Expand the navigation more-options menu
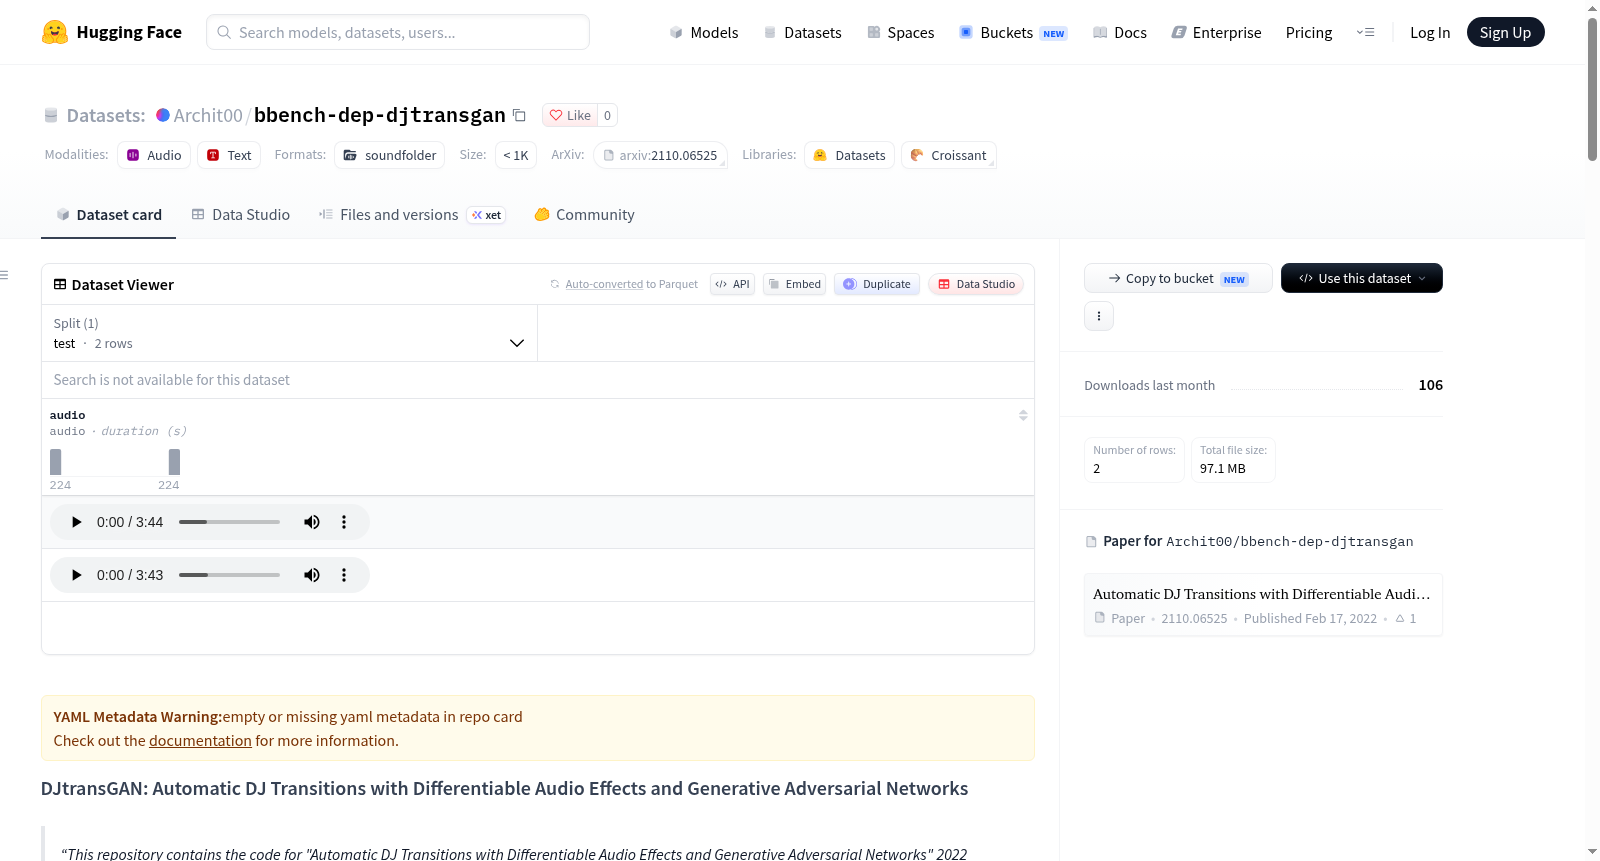The width and height of the screenshot is (1600, 861). [x=1365, y=32]
